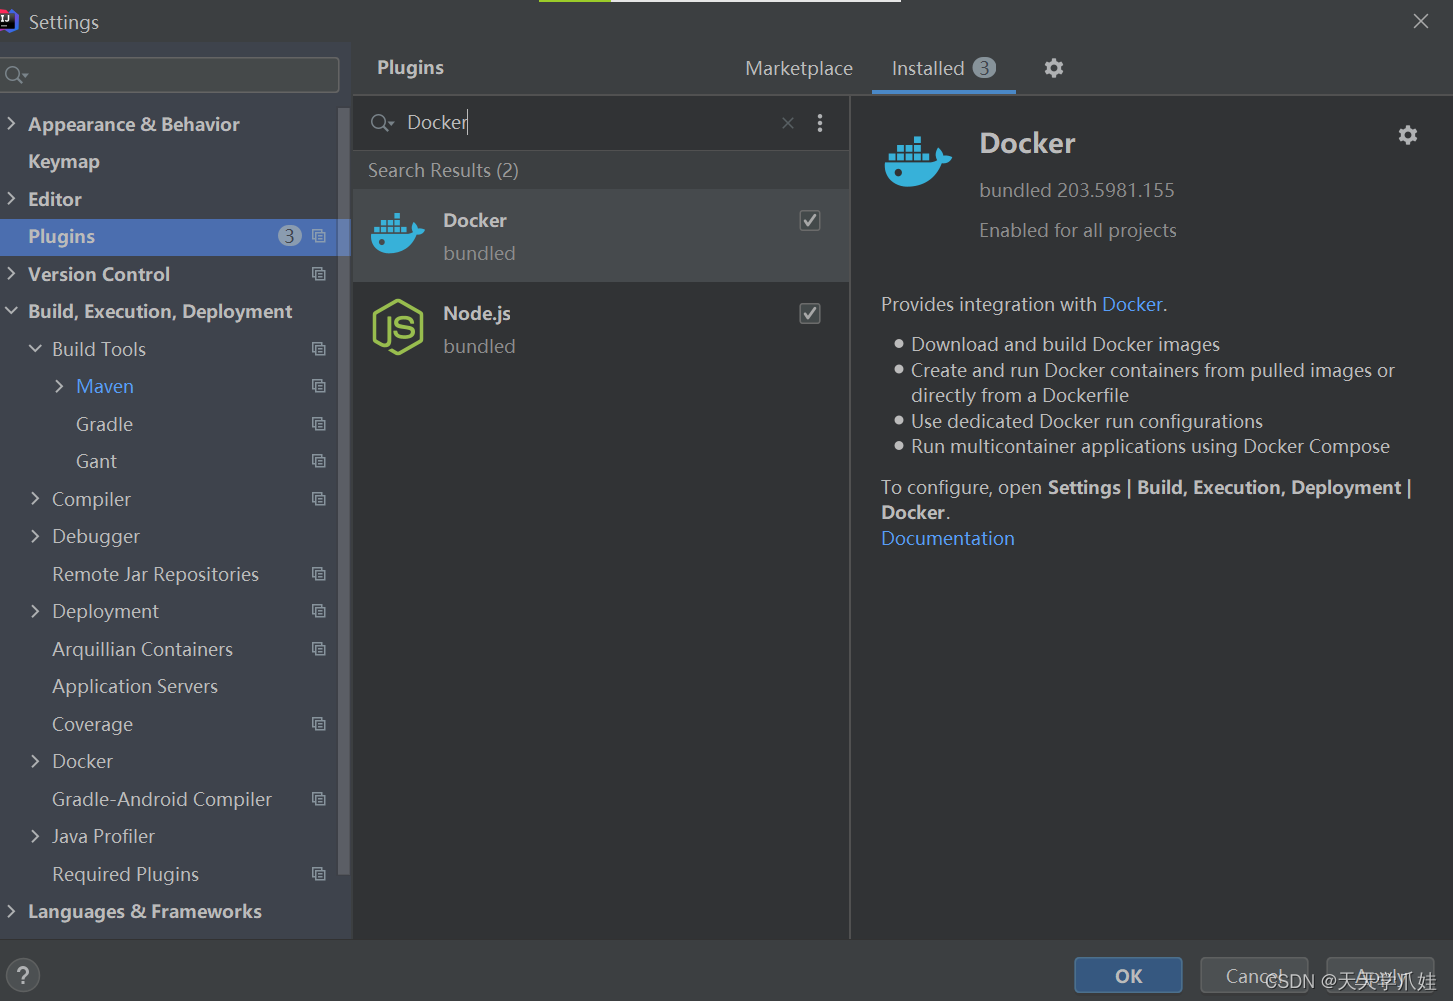Close the Settings dialog
Viewport: 1453px width, 1001px height.
(x=1421, y=21)
